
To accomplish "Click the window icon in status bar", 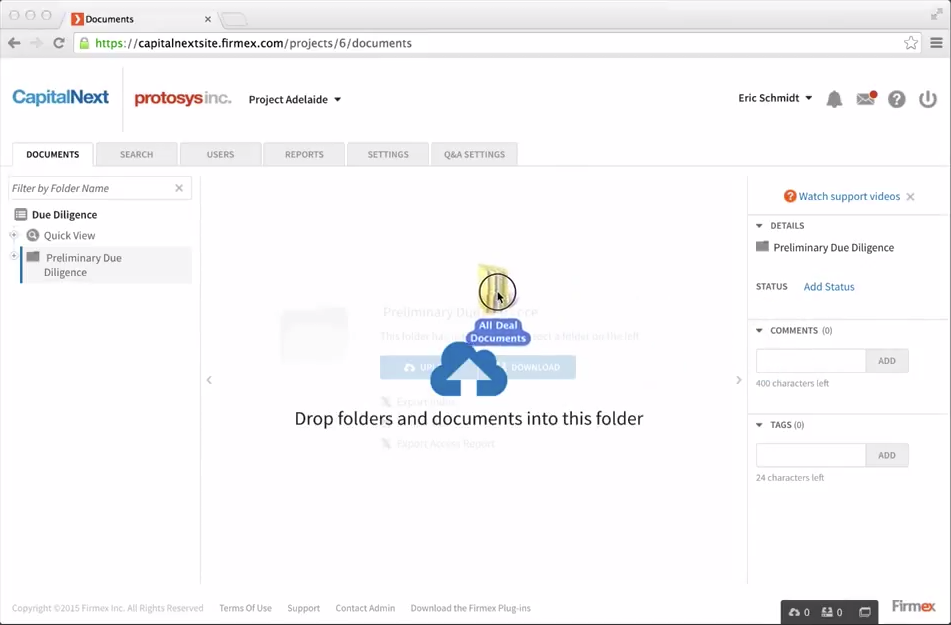I will 865,612.
